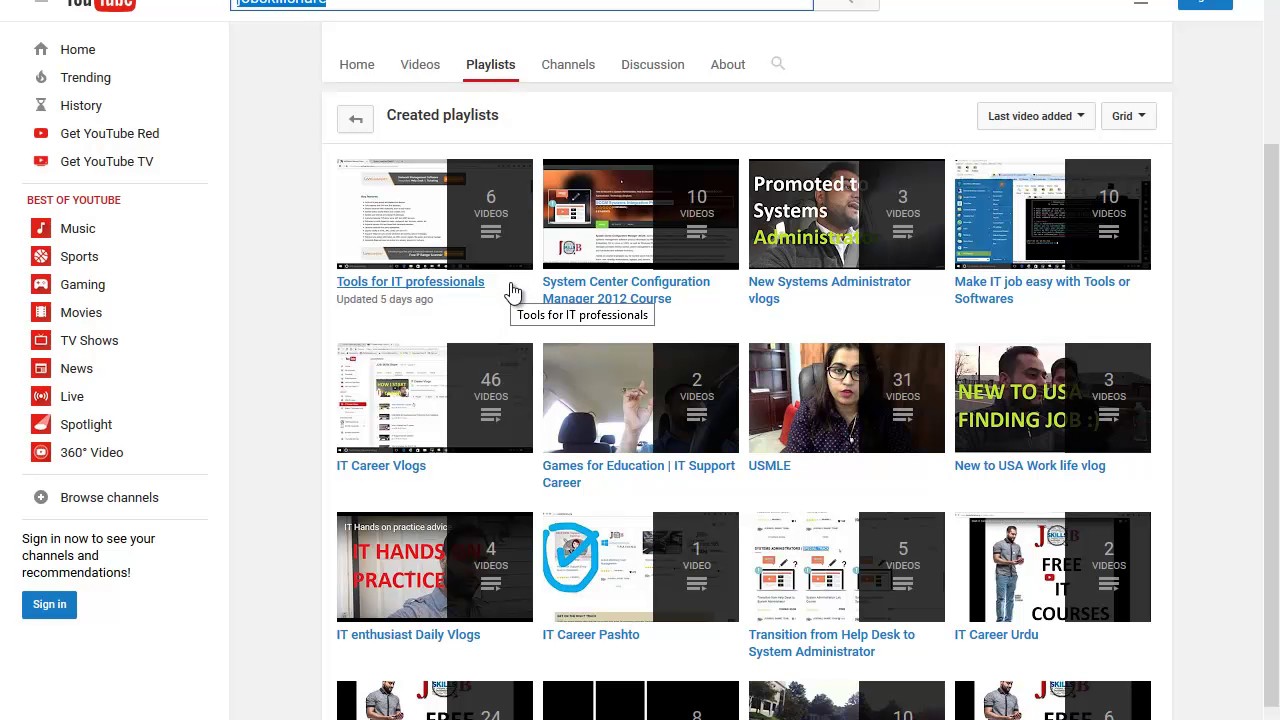The image size is (1280, 720).
Task: Click the New Systems Administrator vlogs thumbnail
Action: click(846, 214)
